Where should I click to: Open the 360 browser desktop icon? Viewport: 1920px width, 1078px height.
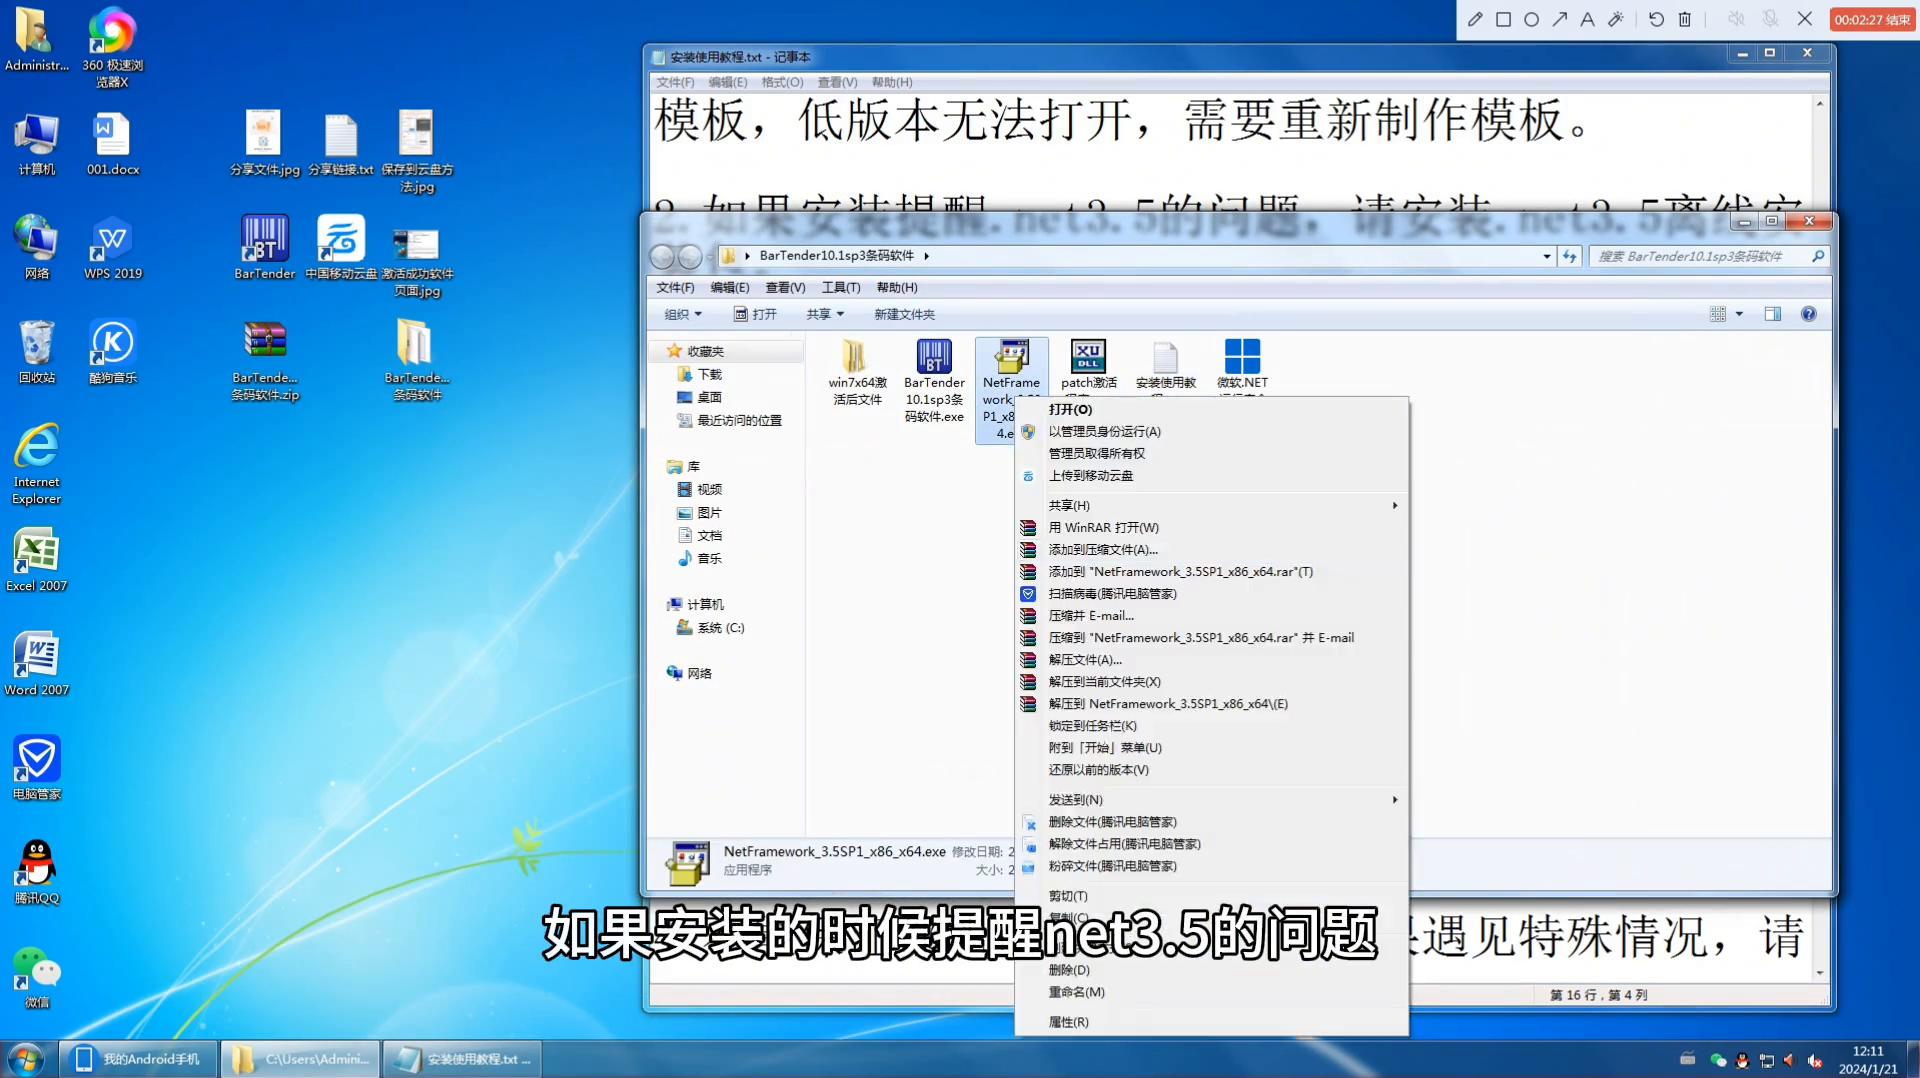coord(112,47)
